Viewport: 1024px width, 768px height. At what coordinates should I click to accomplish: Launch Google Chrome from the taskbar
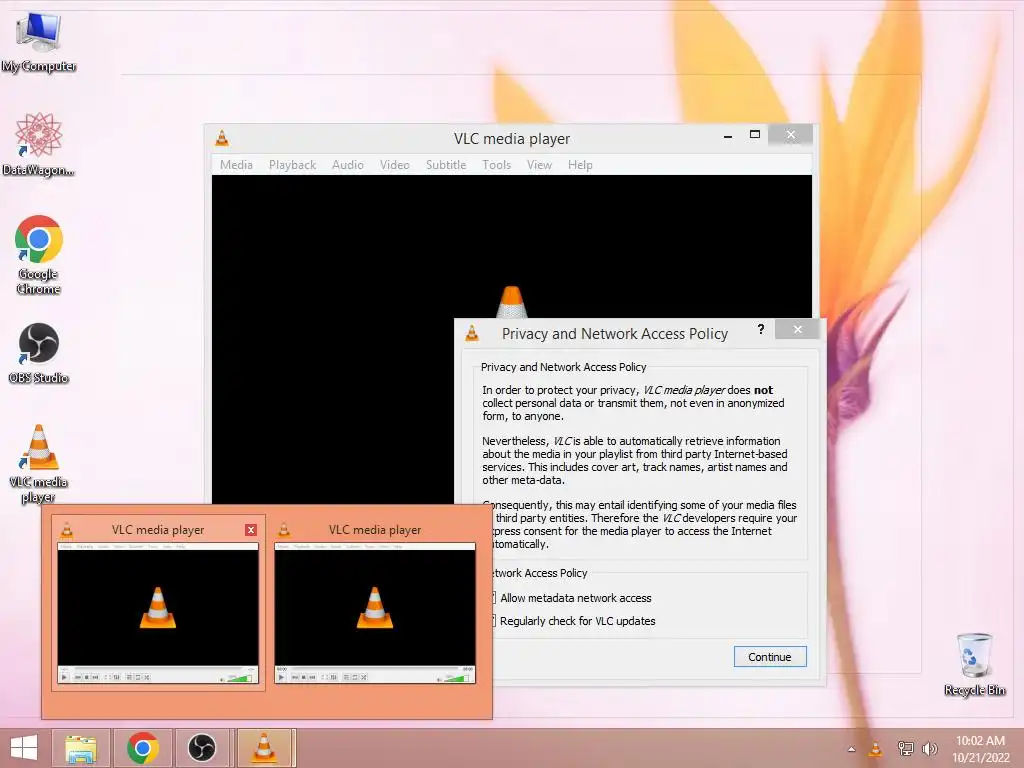coord(143,748)
